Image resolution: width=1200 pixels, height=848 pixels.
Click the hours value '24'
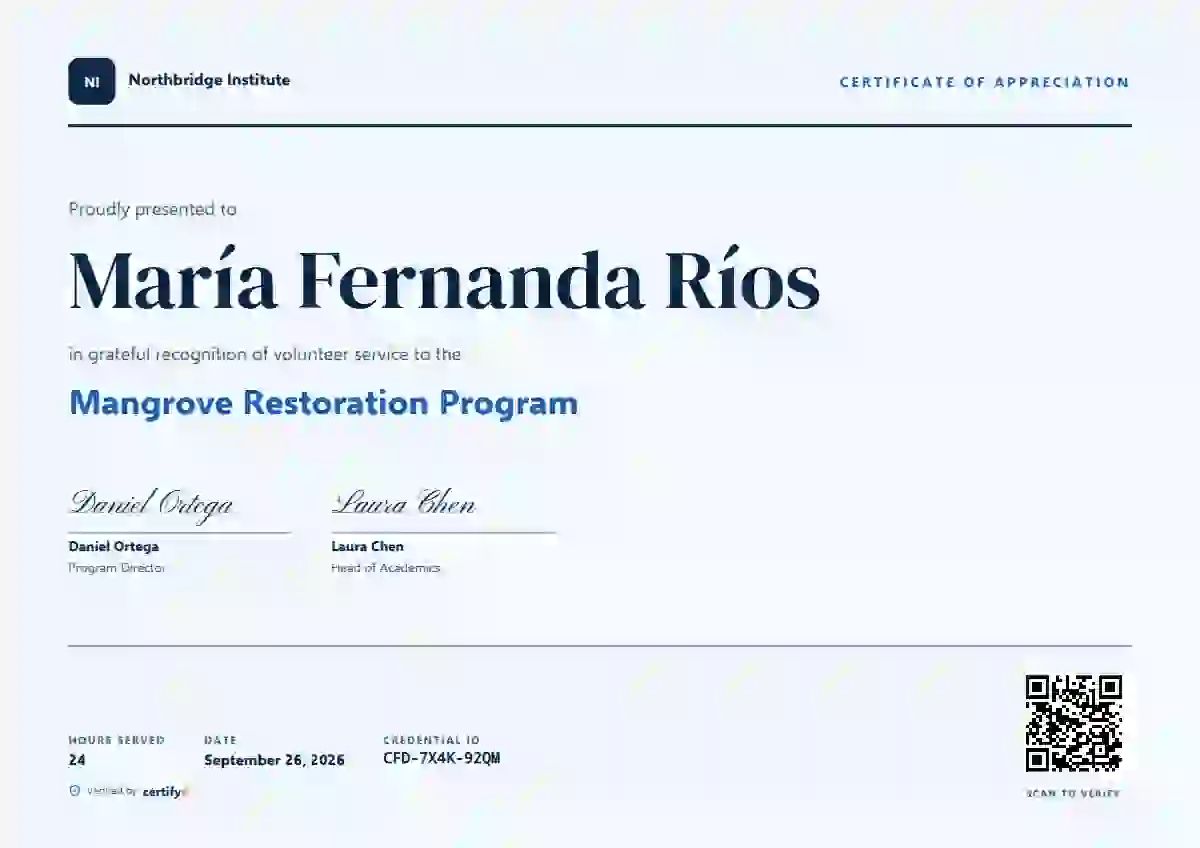coord(77,760)
